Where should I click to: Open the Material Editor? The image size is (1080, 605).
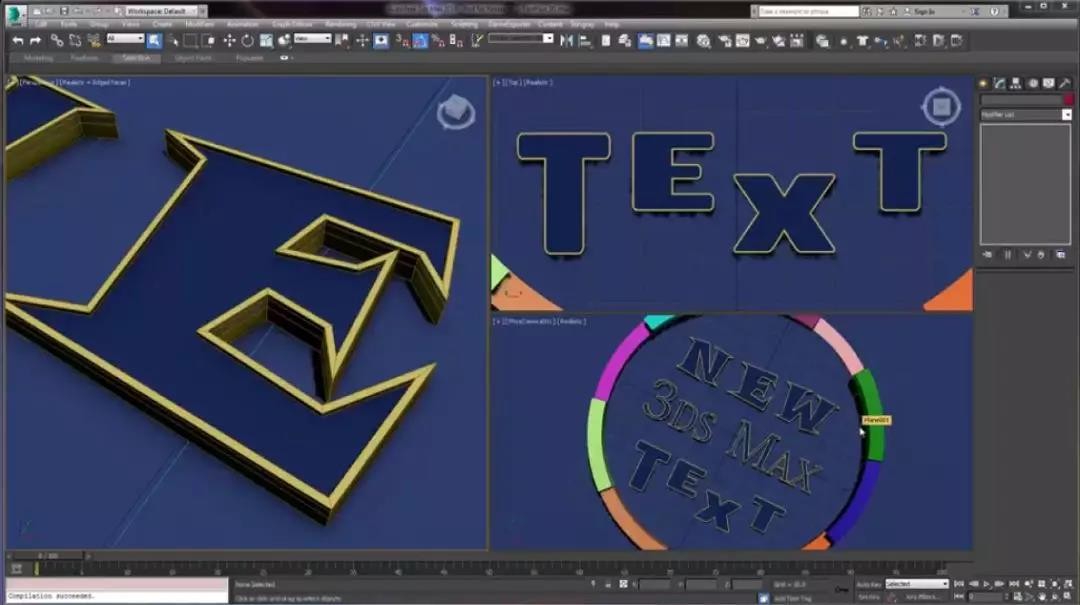(703, 41)
